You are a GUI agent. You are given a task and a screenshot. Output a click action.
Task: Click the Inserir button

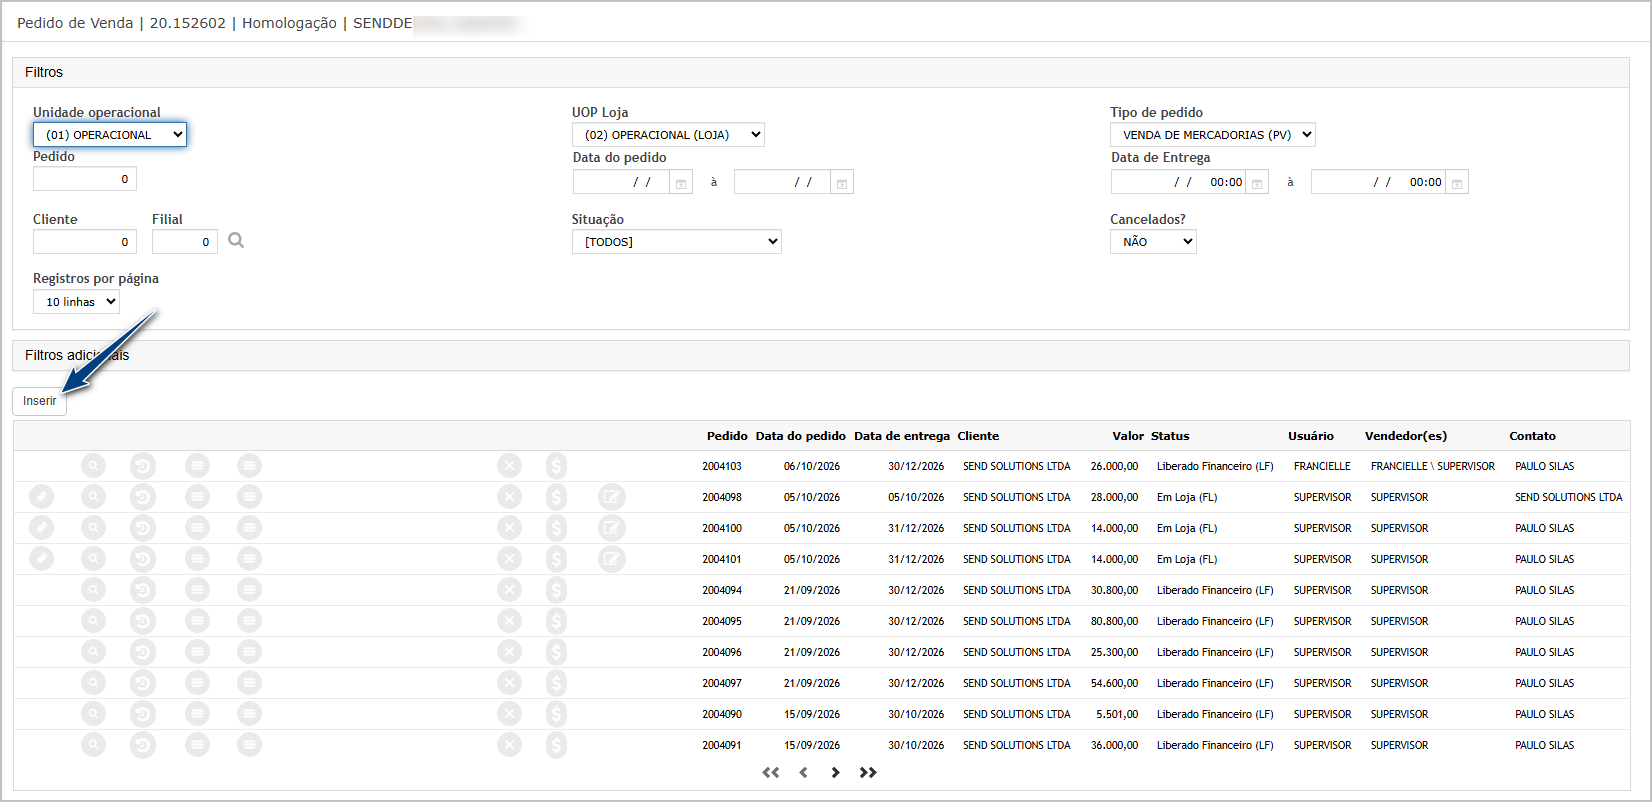(40, 401)
